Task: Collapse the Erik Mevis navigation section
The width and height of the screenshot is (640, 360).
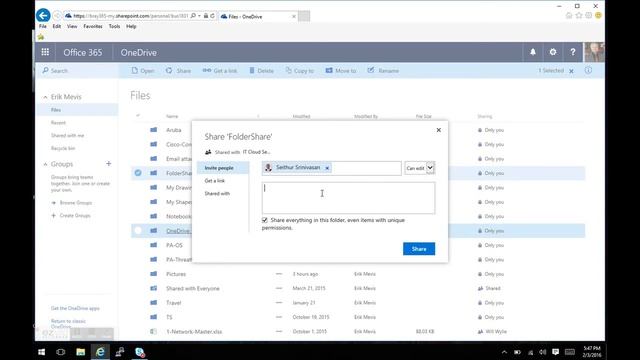Action: [x=45, y=97]
